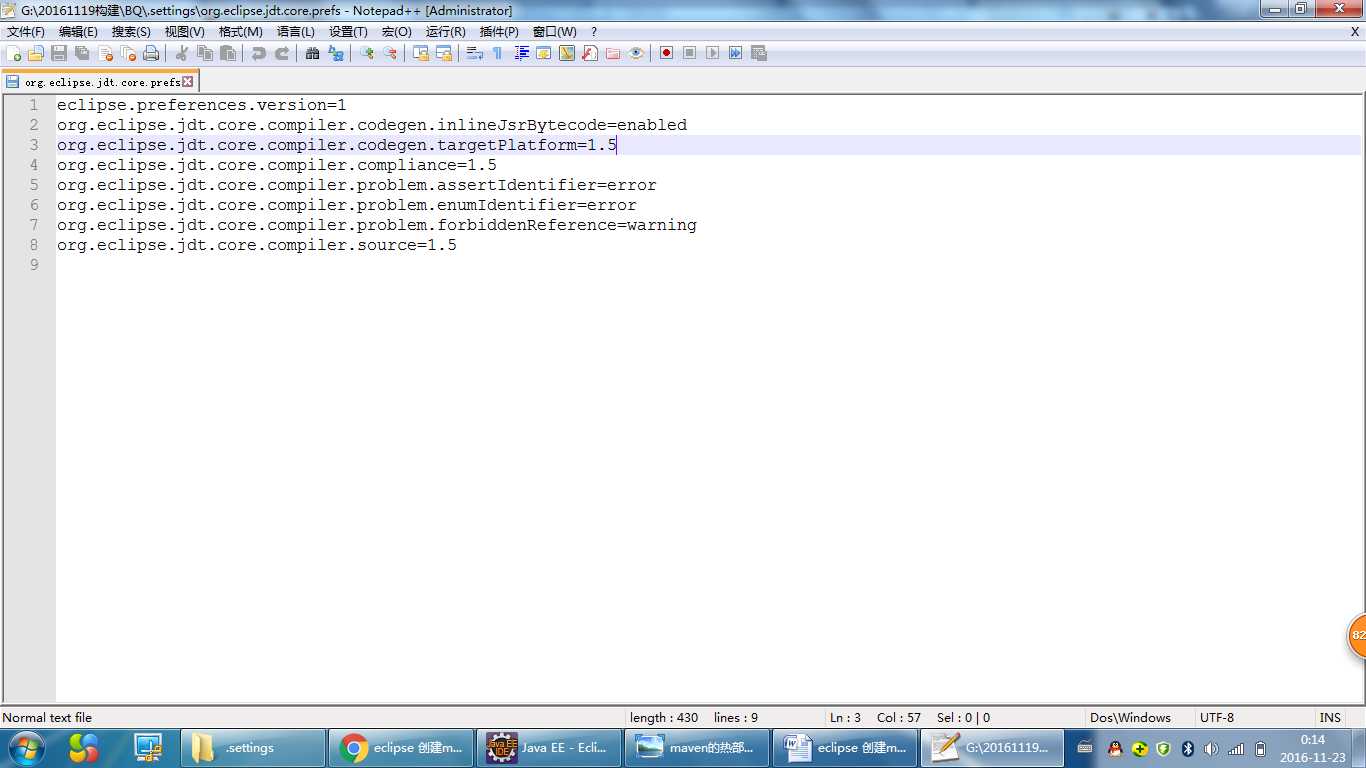This screenshot has width=1366, height=768.
Task: Open Find with the binoculars icon
Action: [x=312, y=53]
